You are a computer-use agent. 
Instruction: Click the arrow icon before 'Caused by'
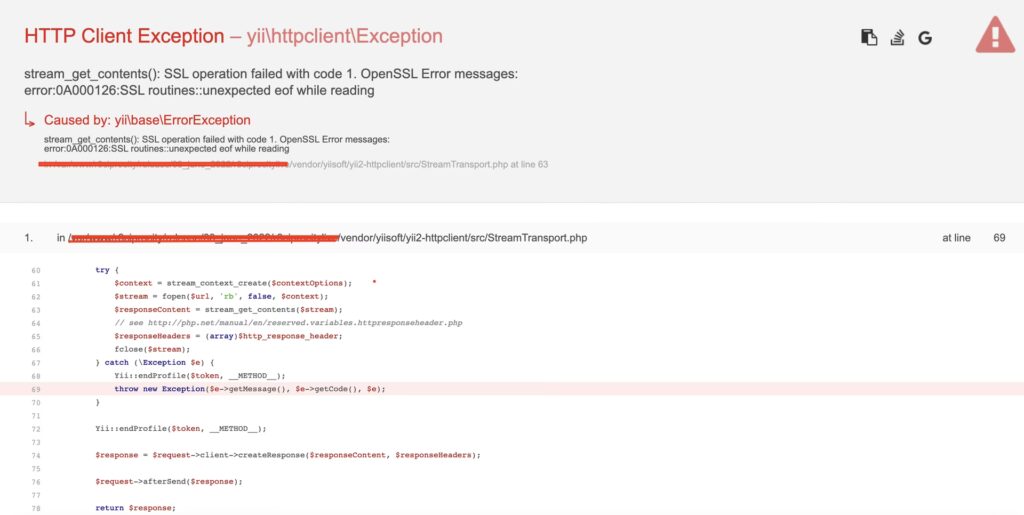pyautogui.click(x=31, y=120)
